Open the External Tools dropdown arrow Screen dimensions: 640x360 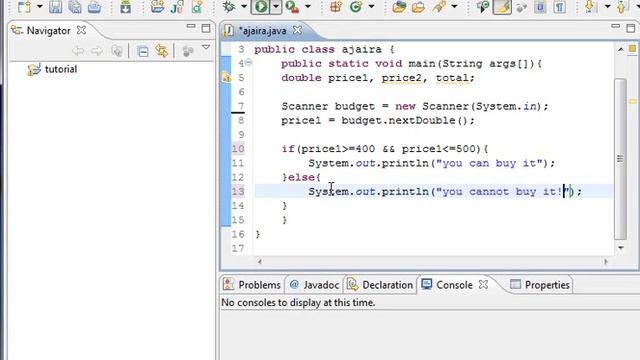[308, 7]
